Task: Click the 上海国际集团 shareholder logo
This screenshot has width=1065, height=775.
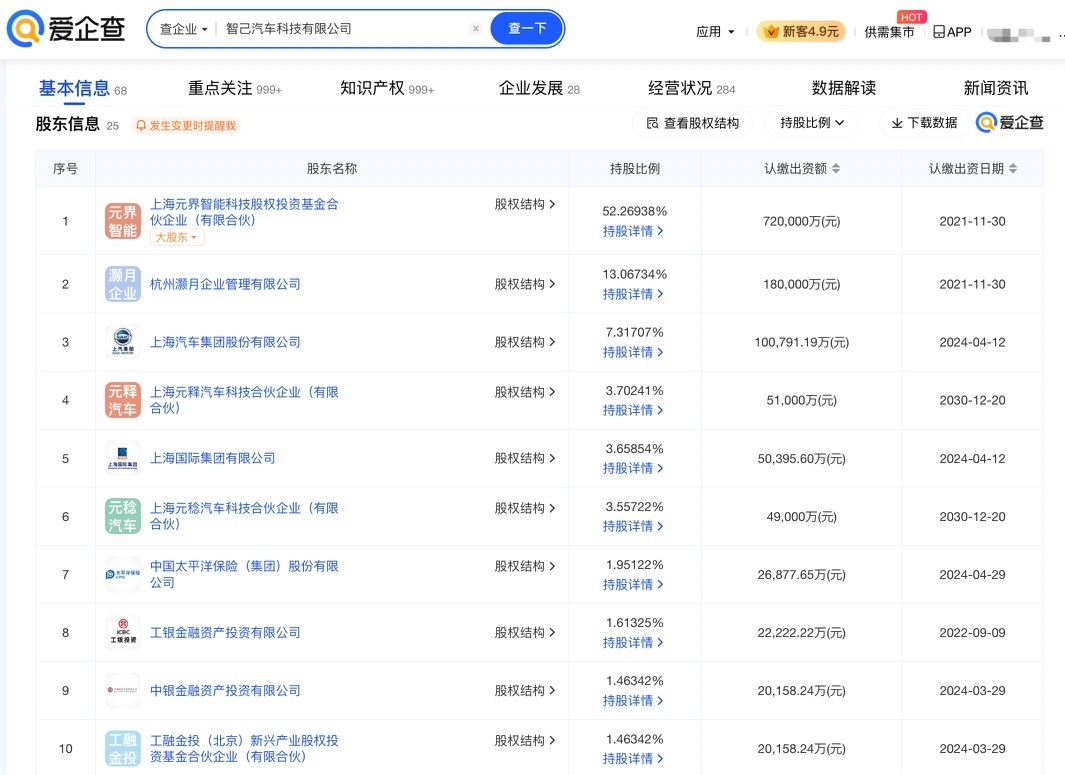Action: 123,458
